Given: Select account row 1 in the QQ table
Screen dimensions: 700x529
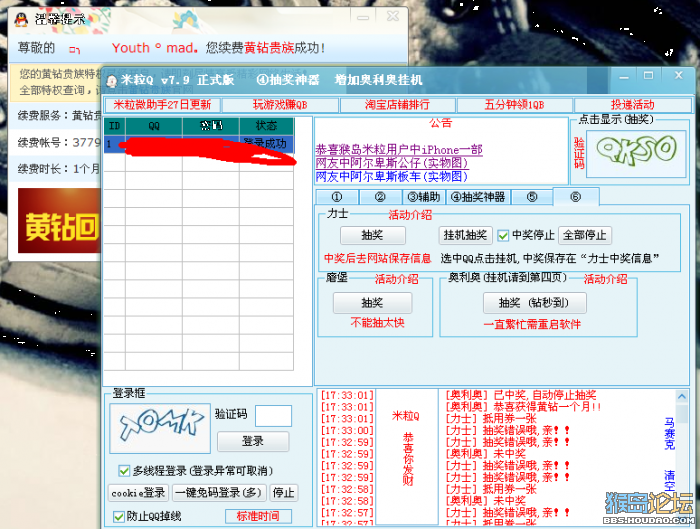Looking at the screenshot, I should (199, 144).
